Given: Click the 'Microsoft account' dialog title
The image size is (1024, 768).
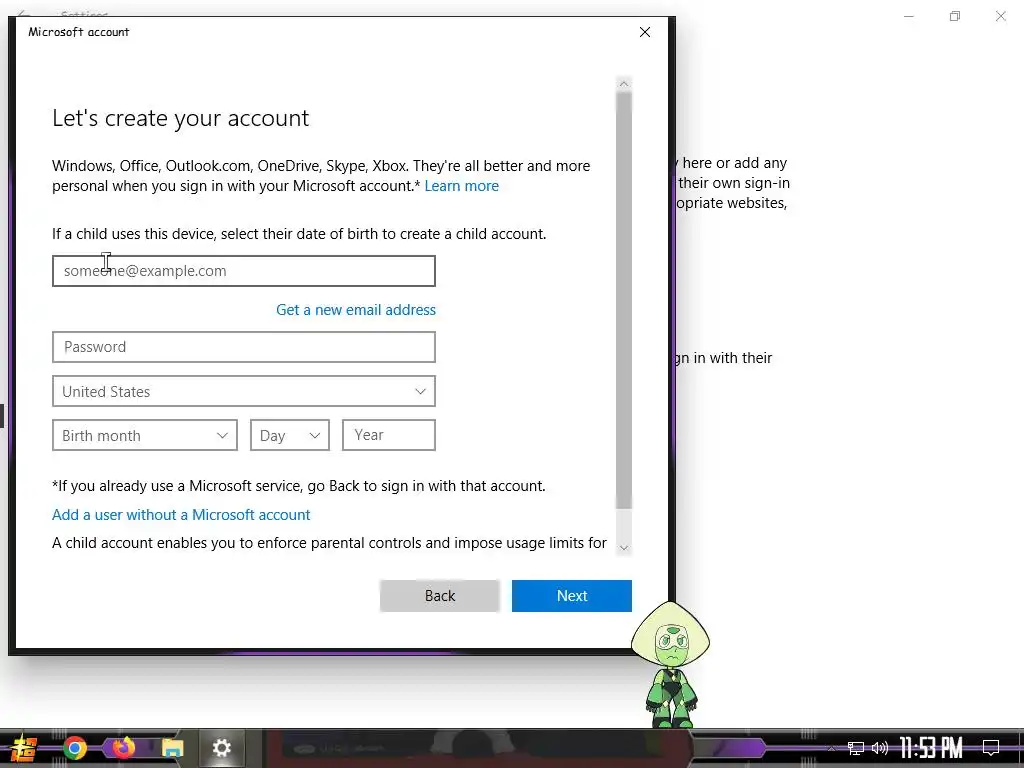Looking at the screenshot, I should (78, 32).
